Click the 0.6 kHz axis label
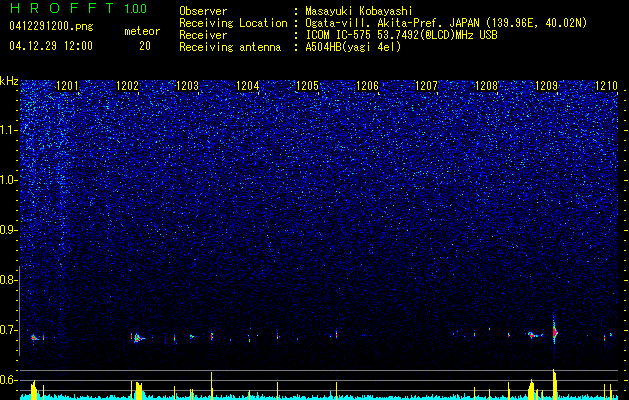Image resolution: width=629 pixels, height=400 pixels. coord(7,380)
